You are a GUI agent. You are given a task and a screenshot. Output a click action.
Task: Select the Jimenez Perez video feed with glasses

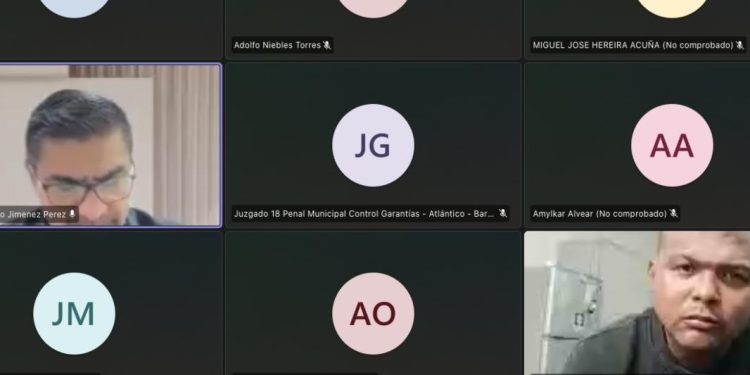tap(110, 145)
